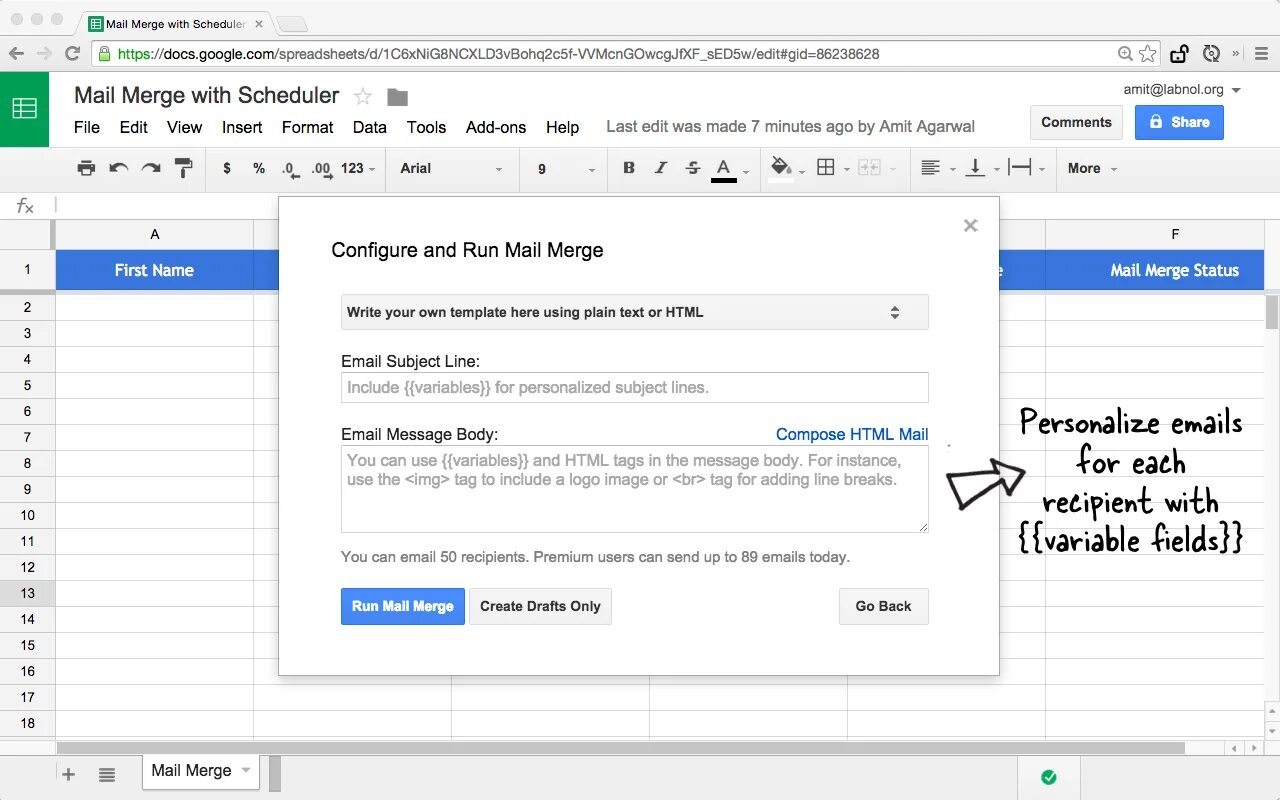Click the Go Back button

coord(884,606)
